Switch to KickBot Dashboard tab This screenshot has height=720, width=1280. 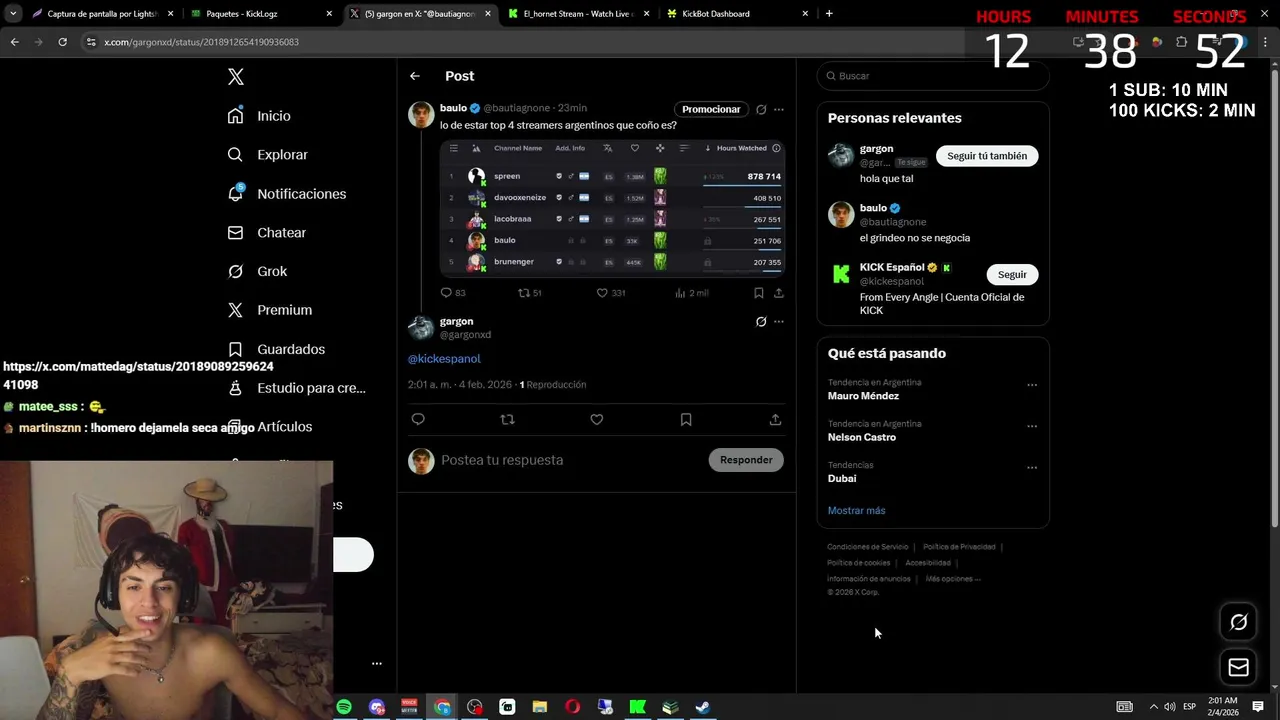pyautogui.click(x=735, y=14)
